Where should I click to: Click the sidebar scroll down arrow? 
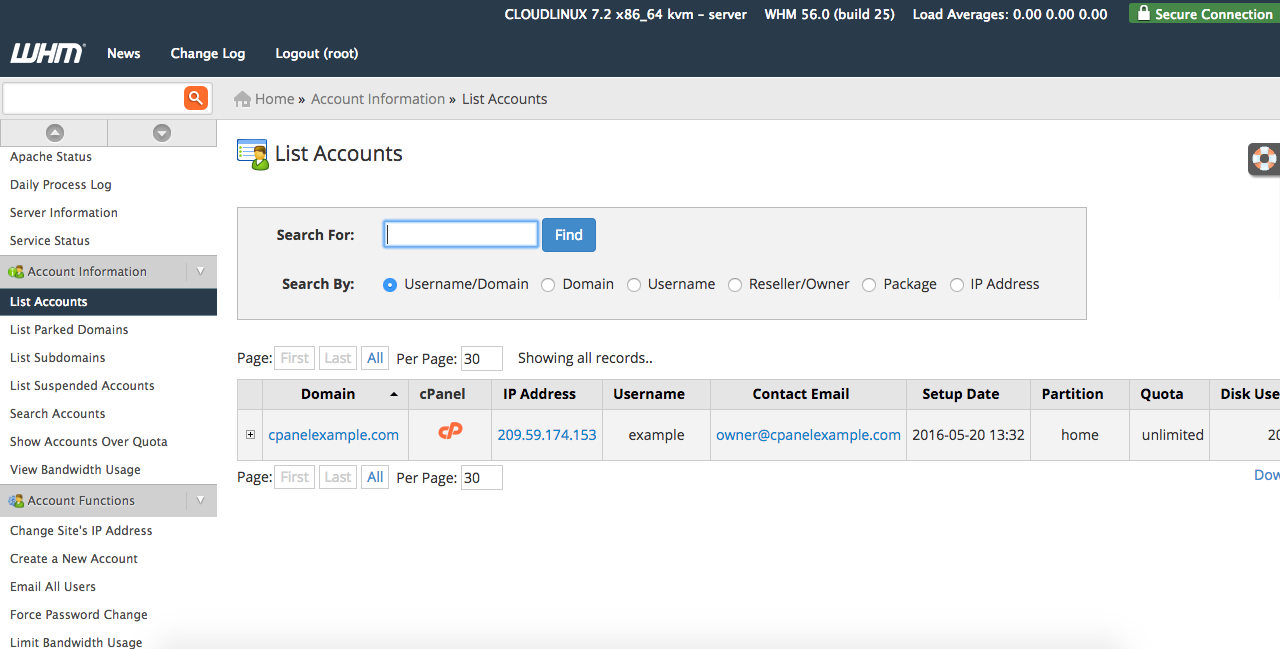(162, 133)
